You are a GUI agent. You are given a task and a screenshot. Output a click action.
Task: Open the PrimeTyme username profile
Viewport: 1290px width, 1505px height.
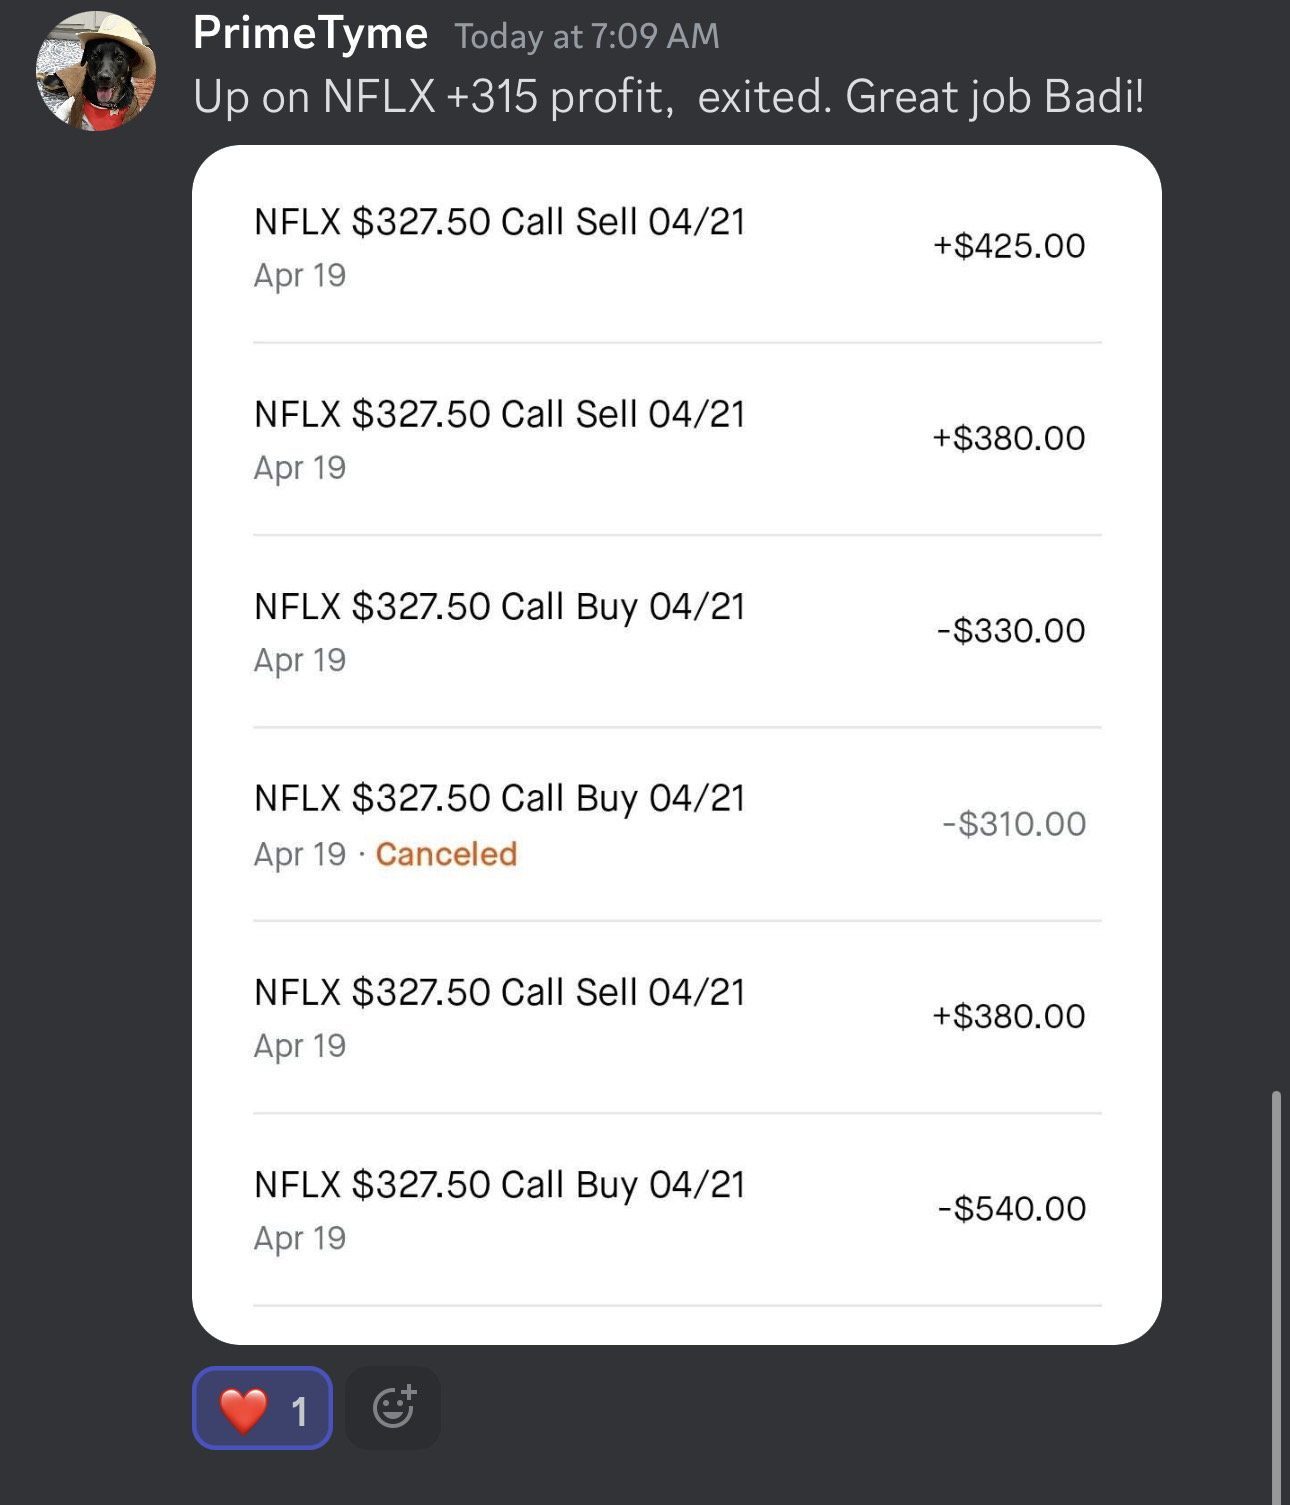point(310,34)
